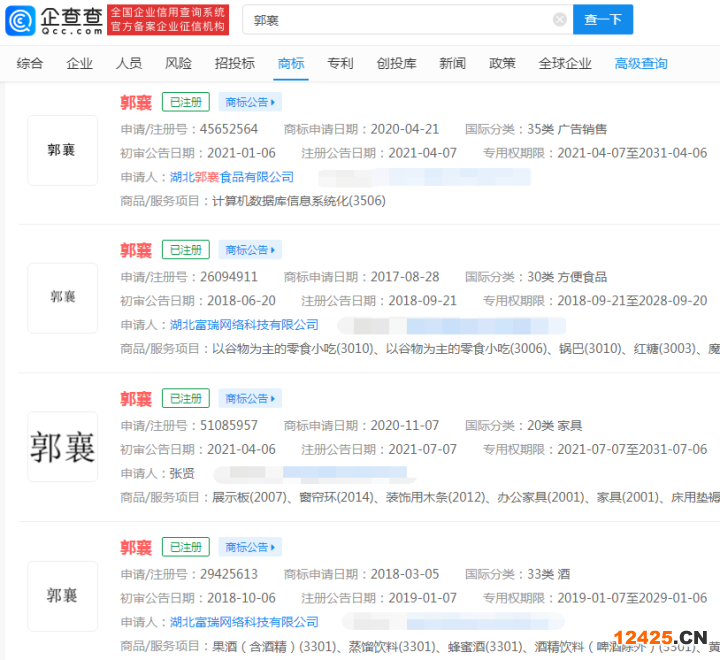Click 已注册 badge of trademark 26094911
This screenshot has height=660, width=720.
186,250
